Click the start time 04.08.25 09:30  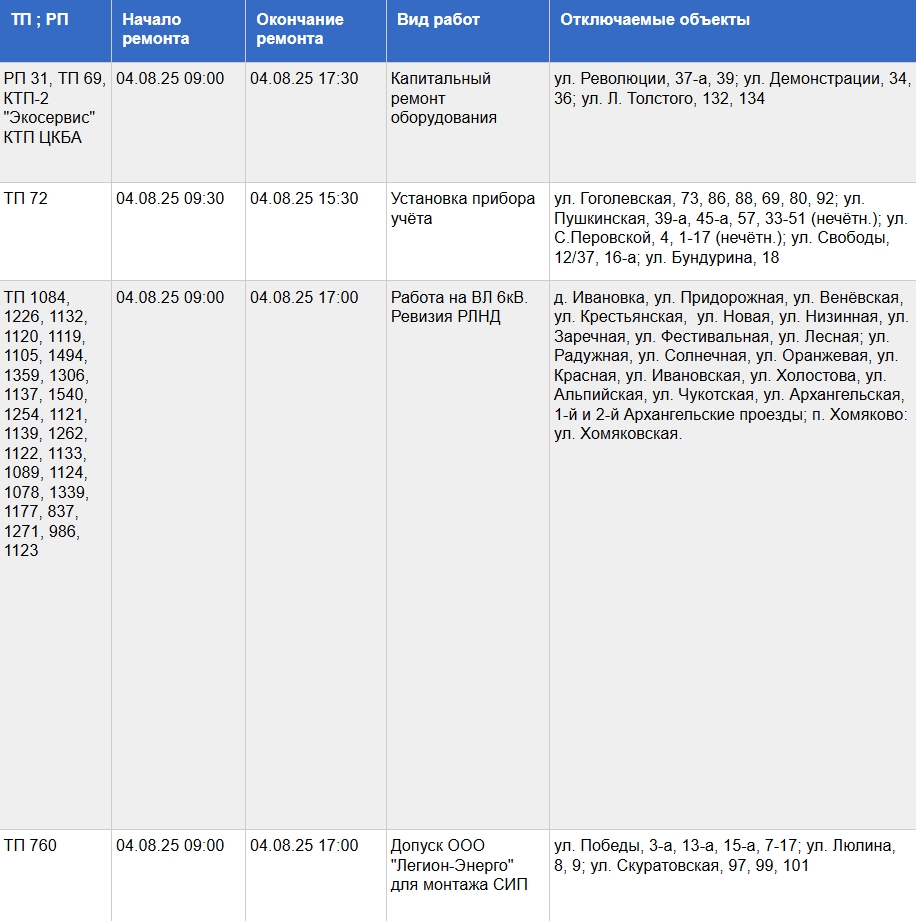coord(170,199)
